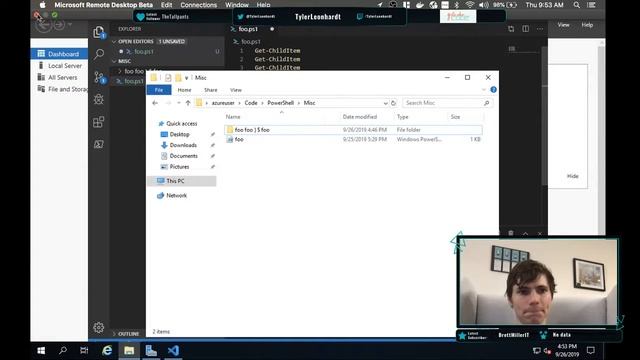Select Network in navigation pane

(x=176, y=196)
